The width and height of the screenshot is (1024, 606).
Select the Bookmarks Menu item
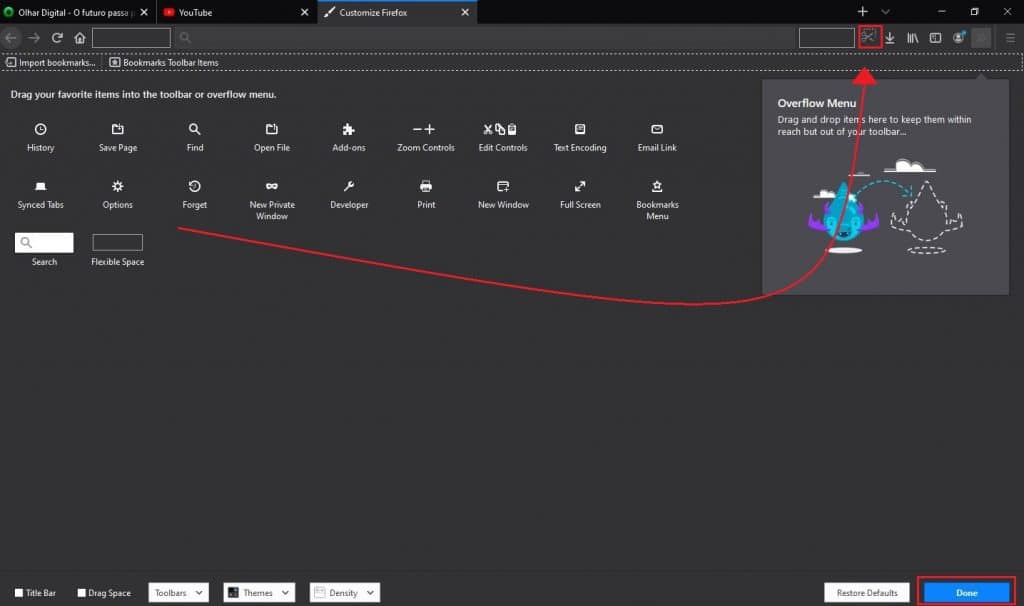tap(657, 200)
